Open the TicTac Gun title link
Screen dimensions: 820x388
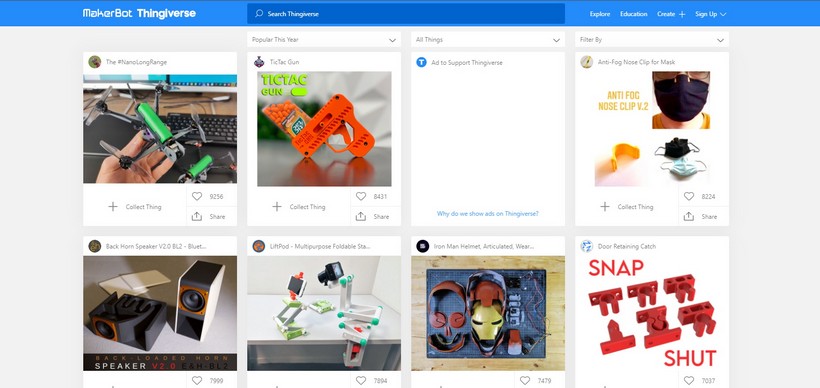(x=284, y=62)
